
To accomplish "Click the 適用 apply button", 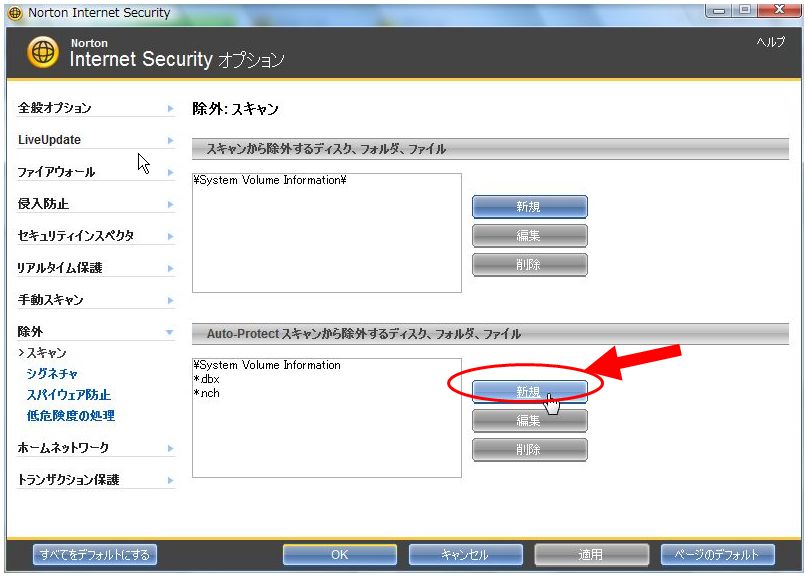I will [591, 554].
